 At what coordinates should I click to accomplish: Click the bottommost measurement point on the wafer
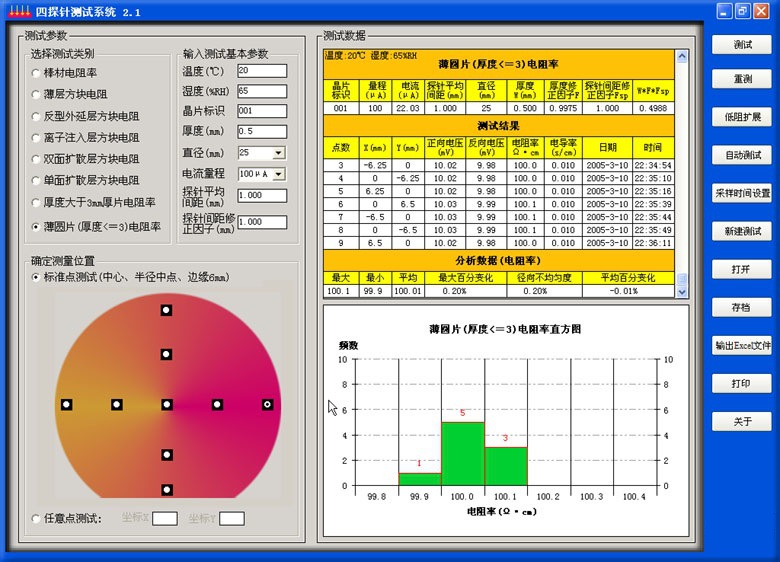click(167, 490)
